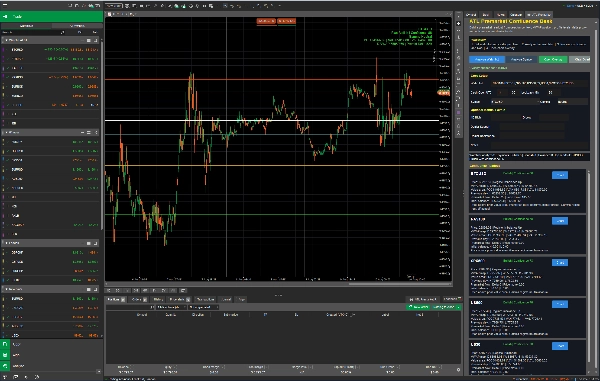Click the orange current price label on axis
600x381 pixels.
point(444,93)
